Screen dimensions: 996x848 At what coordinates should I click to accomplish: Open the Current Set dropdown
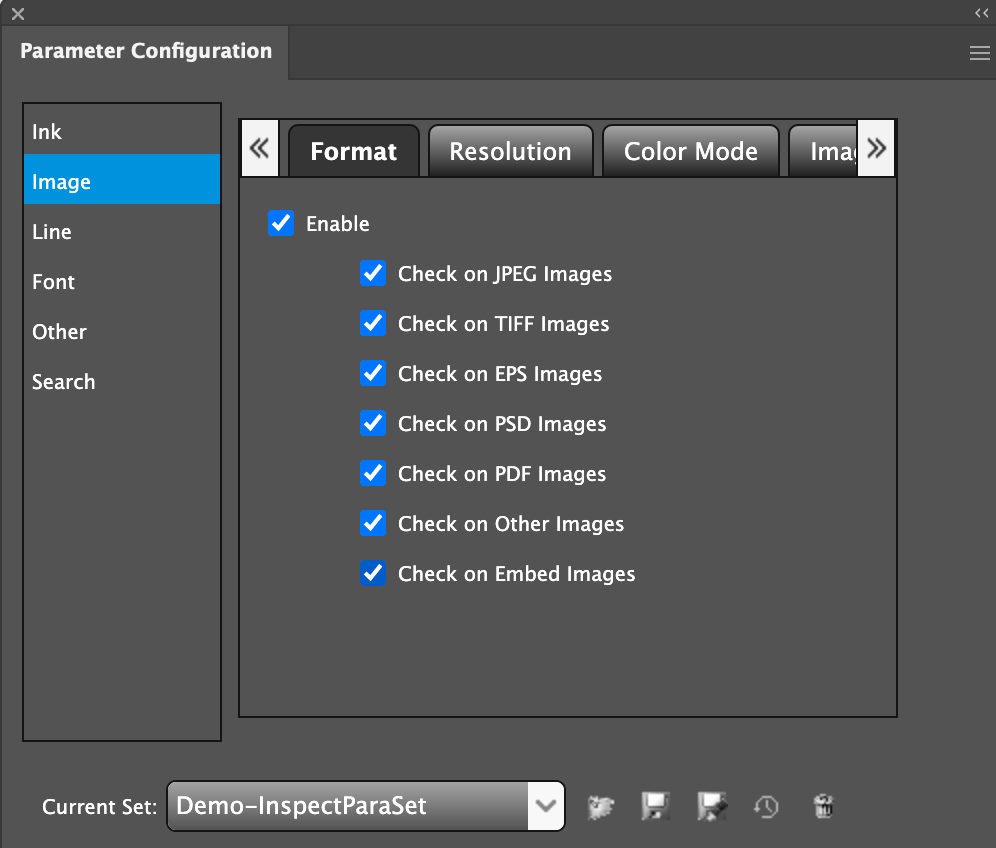click(x=545, y=806)
